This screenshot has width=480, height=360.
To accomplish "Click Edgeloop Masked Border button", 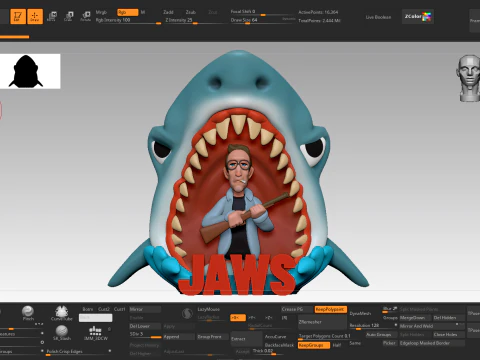I will pos(432,343).
